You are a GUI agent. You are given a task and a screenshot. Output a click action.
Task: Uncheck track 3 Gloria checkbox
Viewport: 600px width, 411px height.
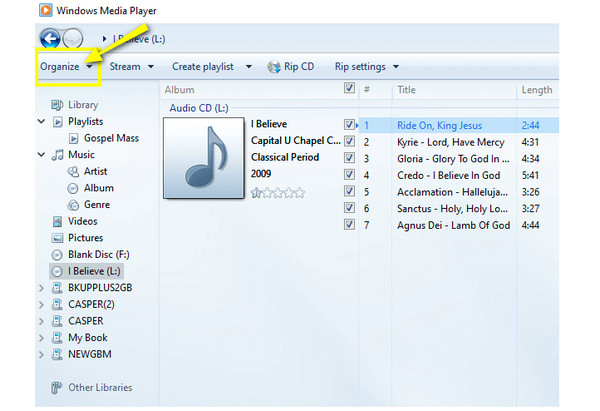(x=349, y=158)
